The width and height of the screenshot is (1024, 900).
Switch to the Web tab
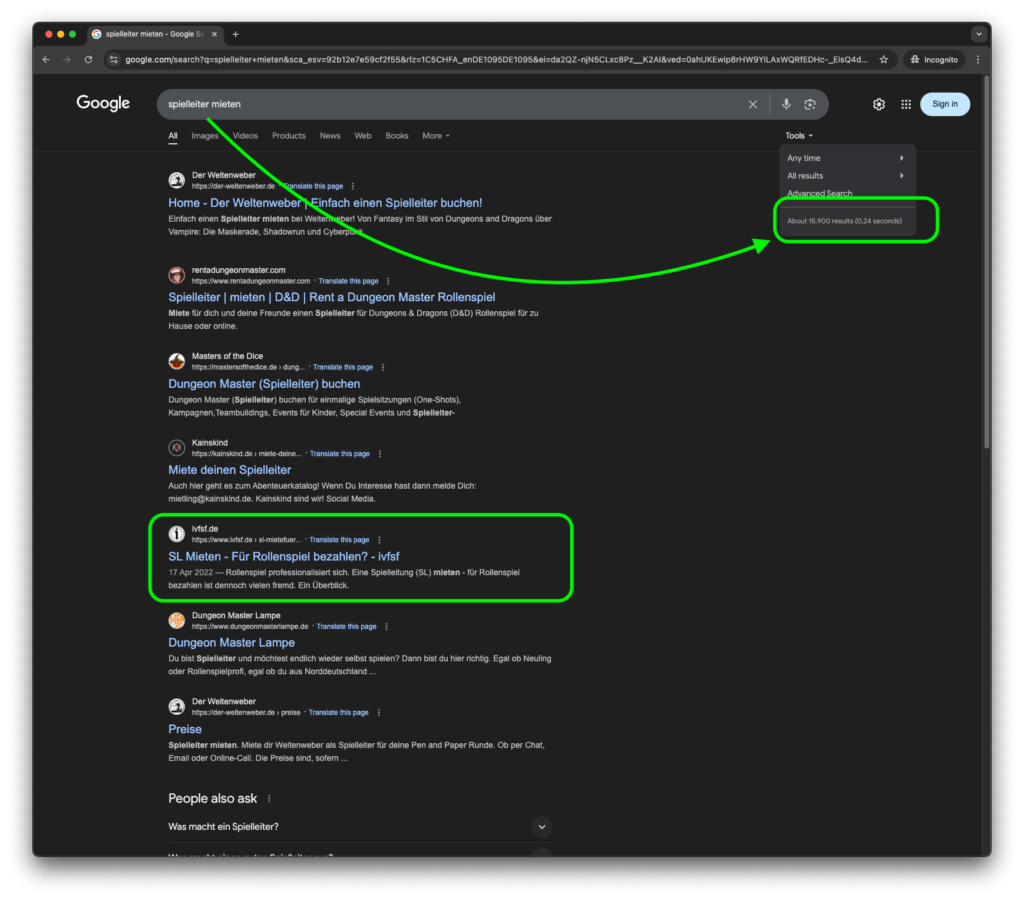pos(362,136)
